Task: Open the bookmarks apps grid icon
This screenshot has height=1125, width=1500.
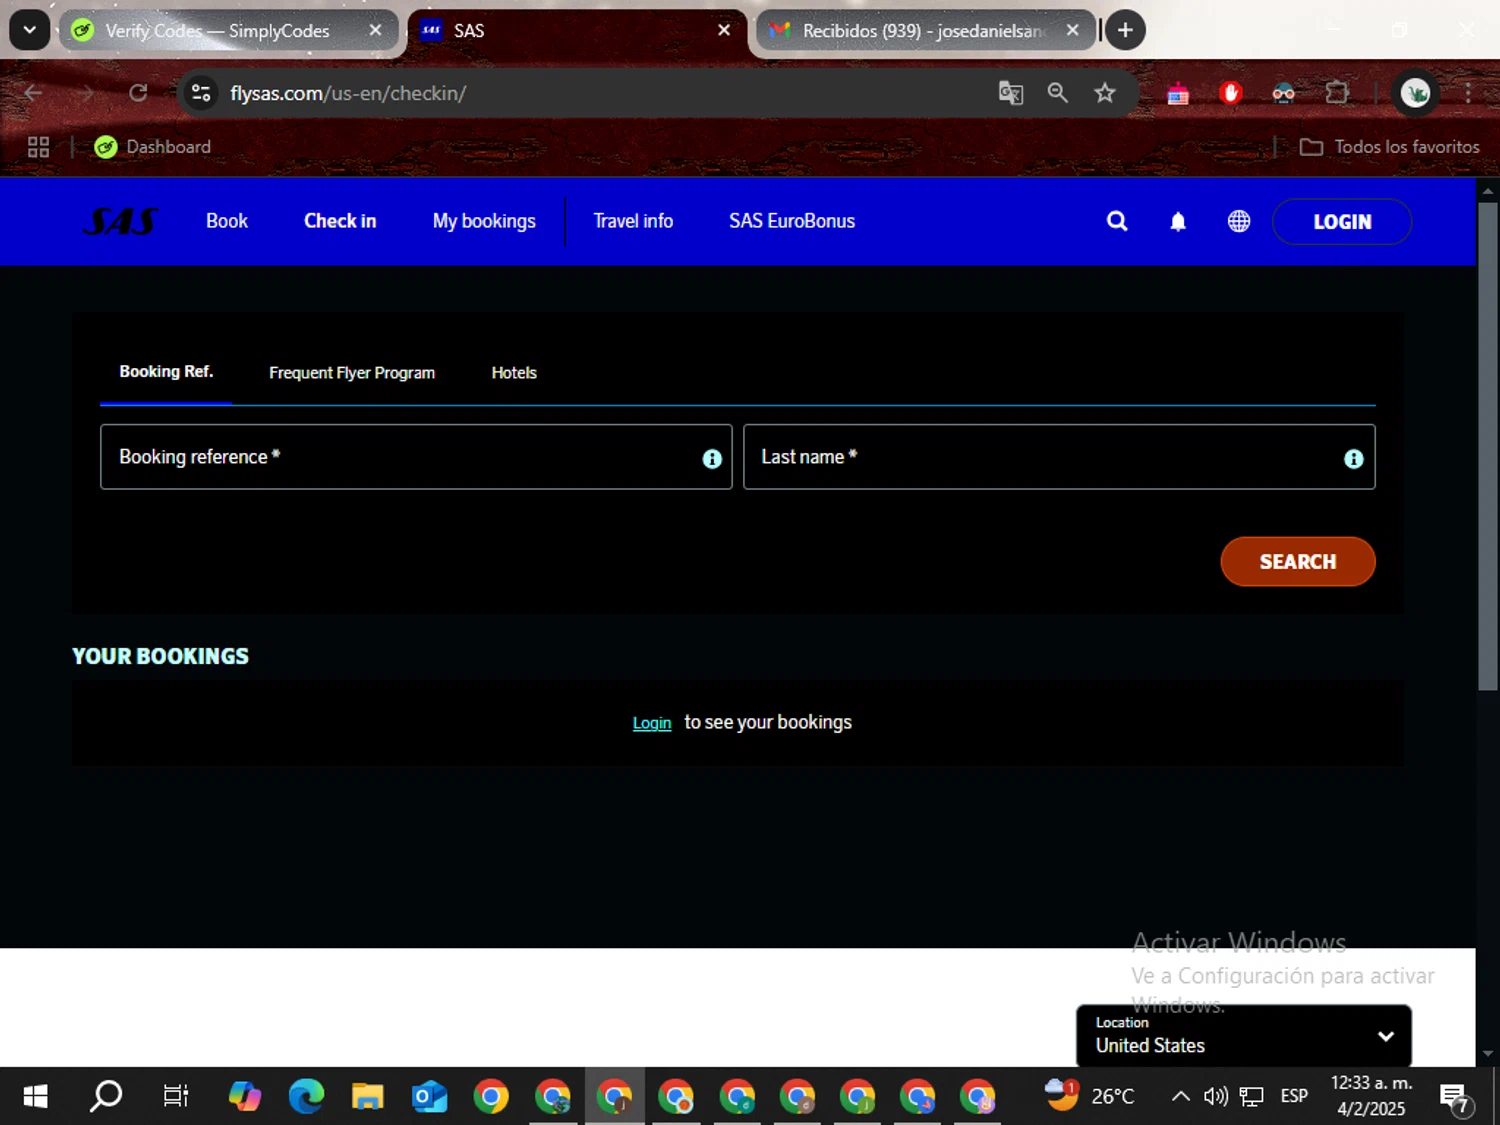Action: 38,147
